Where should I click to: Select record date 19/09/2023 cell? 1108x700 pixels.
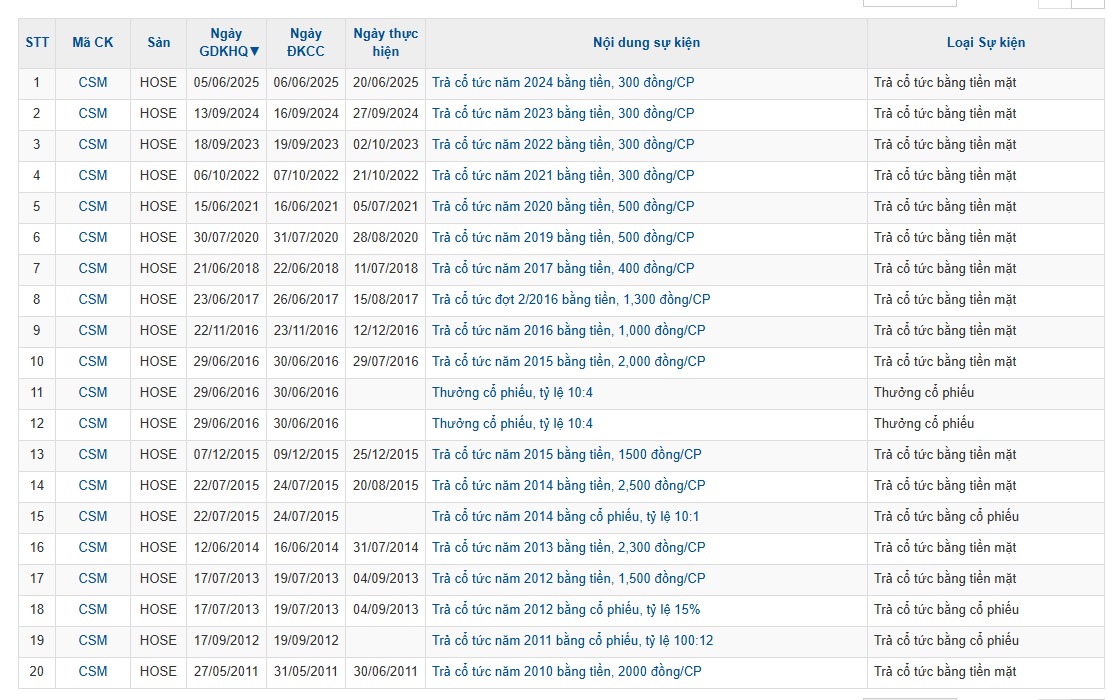[x=306, y=145]
